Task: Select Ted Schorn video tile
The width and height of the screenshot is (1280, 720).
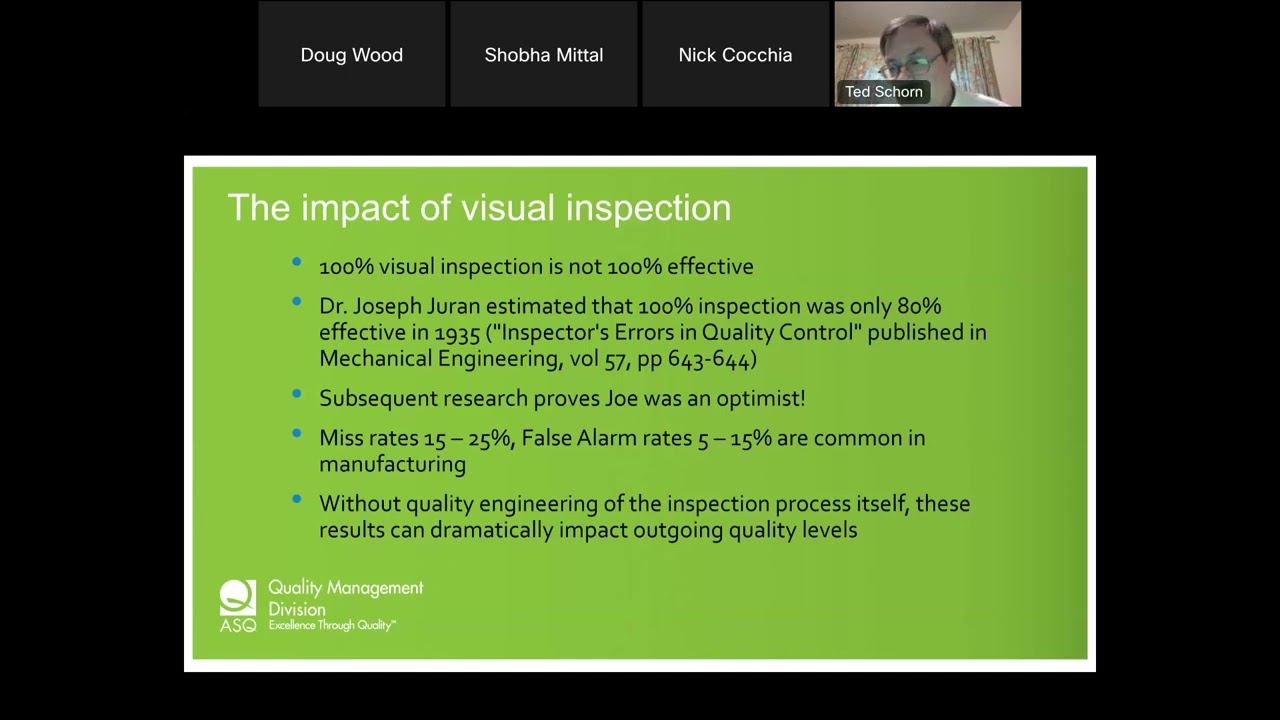Action: click(x=928, y=54)
